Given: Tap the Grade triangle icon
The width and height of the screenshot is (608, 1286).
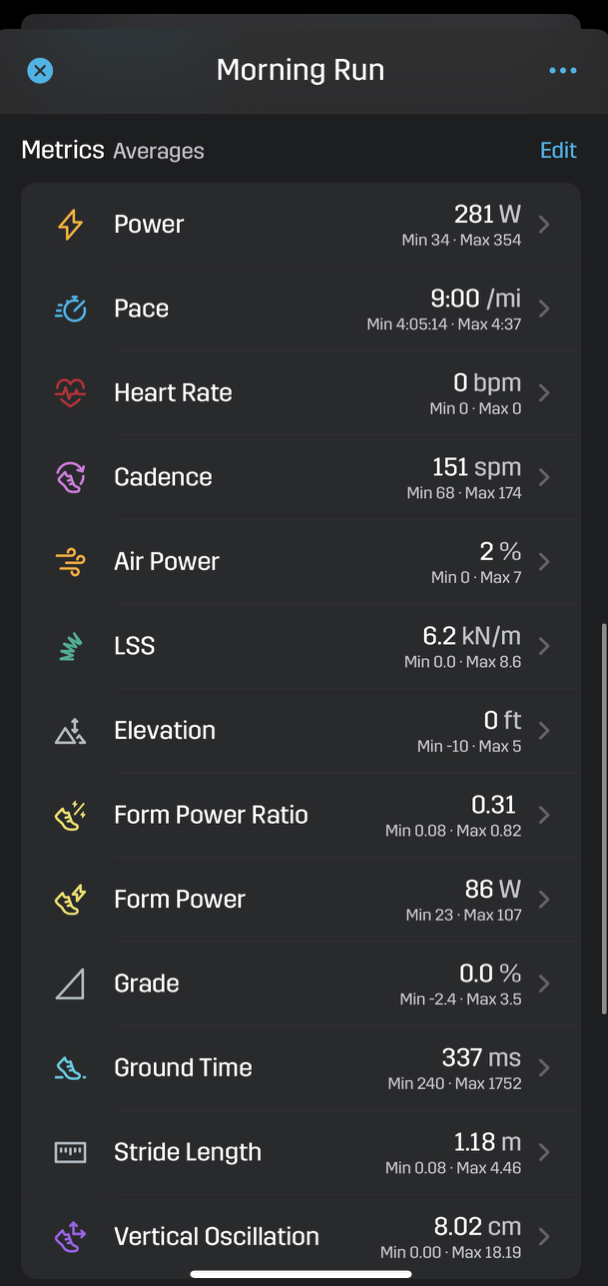Looking at the screenshot, I should pyautogui.click(x=70, y=984).
